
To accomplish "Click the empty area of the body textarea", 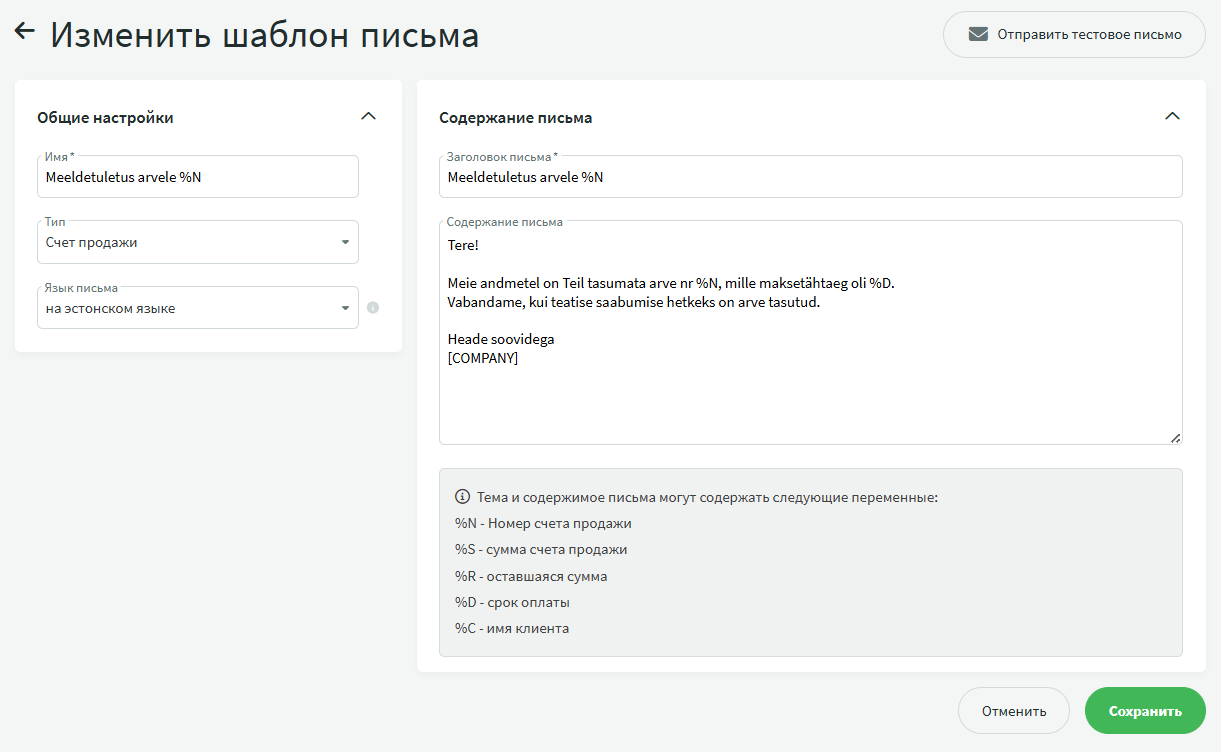I will point(810,405).
